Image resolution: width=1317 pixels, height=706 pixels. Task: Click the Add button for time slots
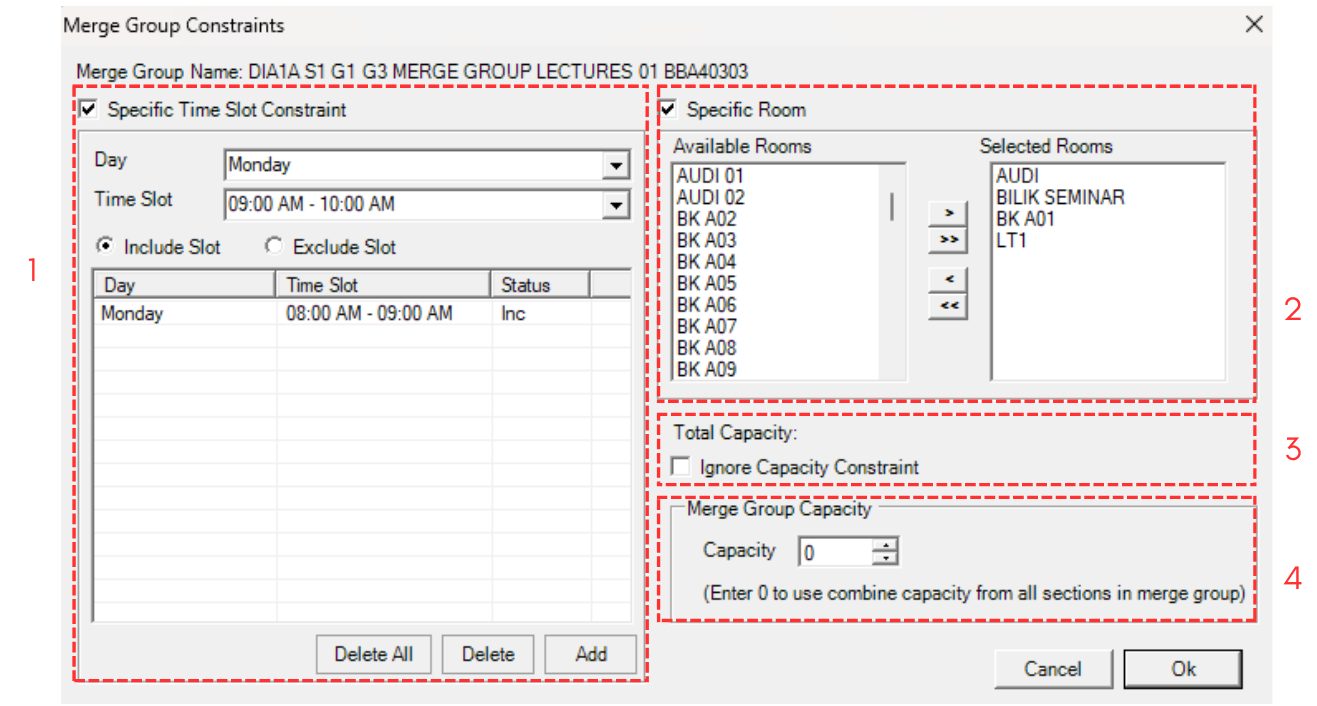coord(590,654)
